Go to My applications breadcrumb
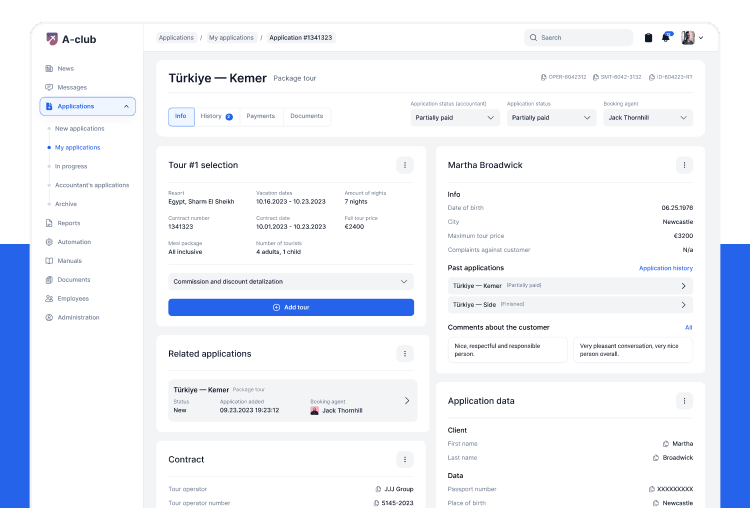The height and width of the screenshot is (508, 750). pos(232,38)
